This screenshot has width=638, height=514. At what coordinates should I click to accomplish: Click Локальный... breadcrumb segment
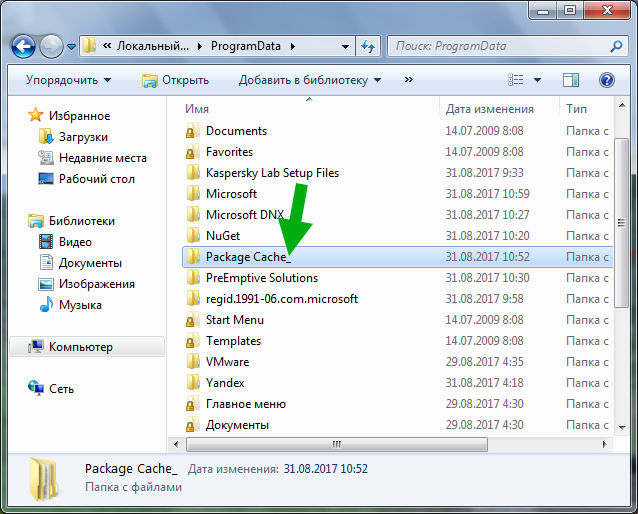[x=153, y=46]
